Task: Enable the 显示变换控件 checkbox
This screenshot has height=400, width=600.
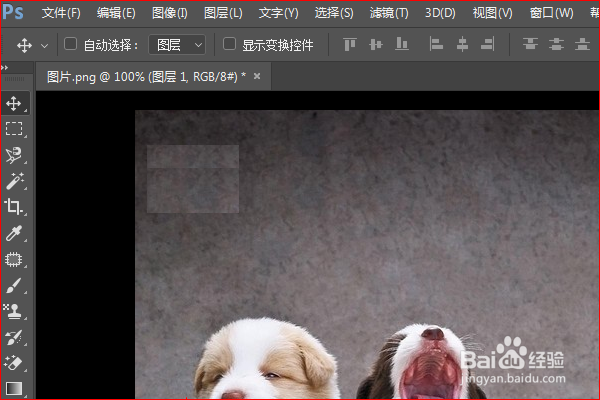Action: click(x=229, y=44)
